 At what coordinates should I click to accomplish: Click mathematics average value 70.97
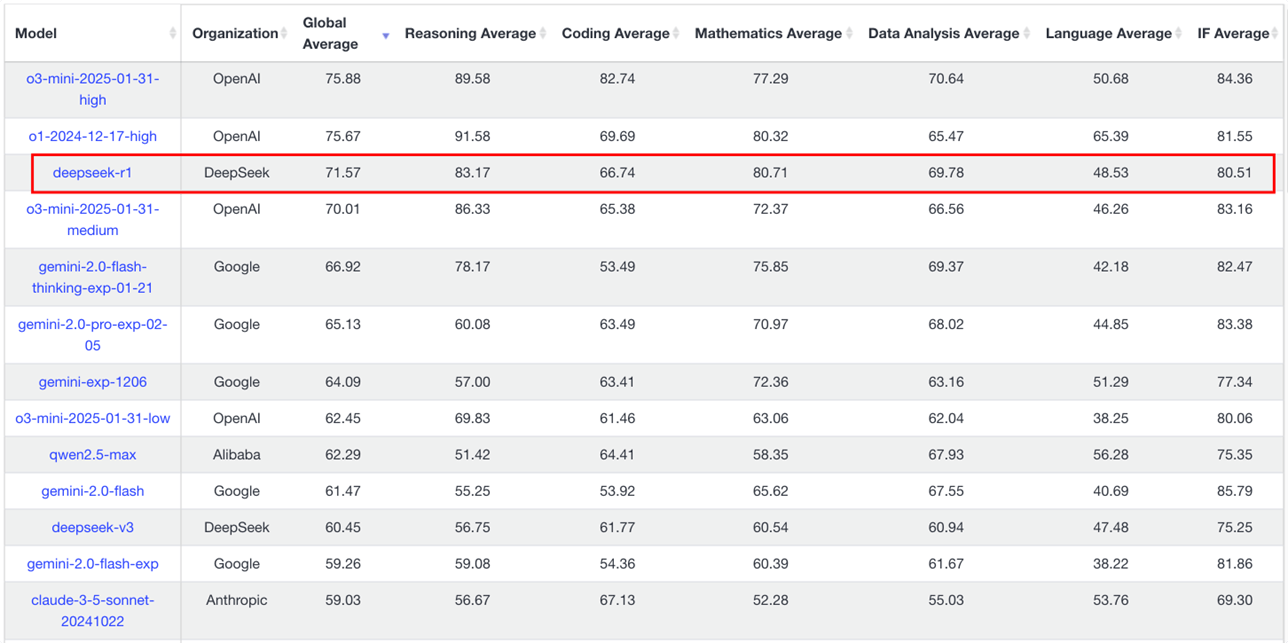(770, 325)
